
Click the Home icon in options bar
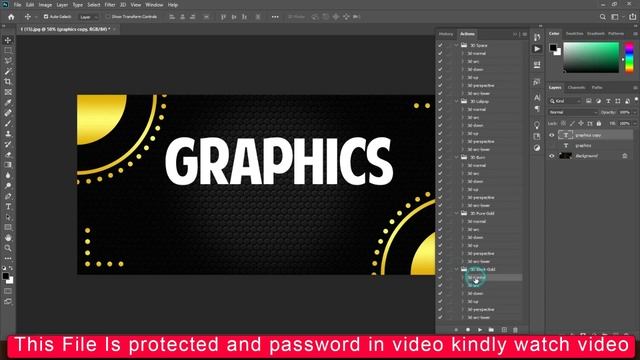click(11, 17)
